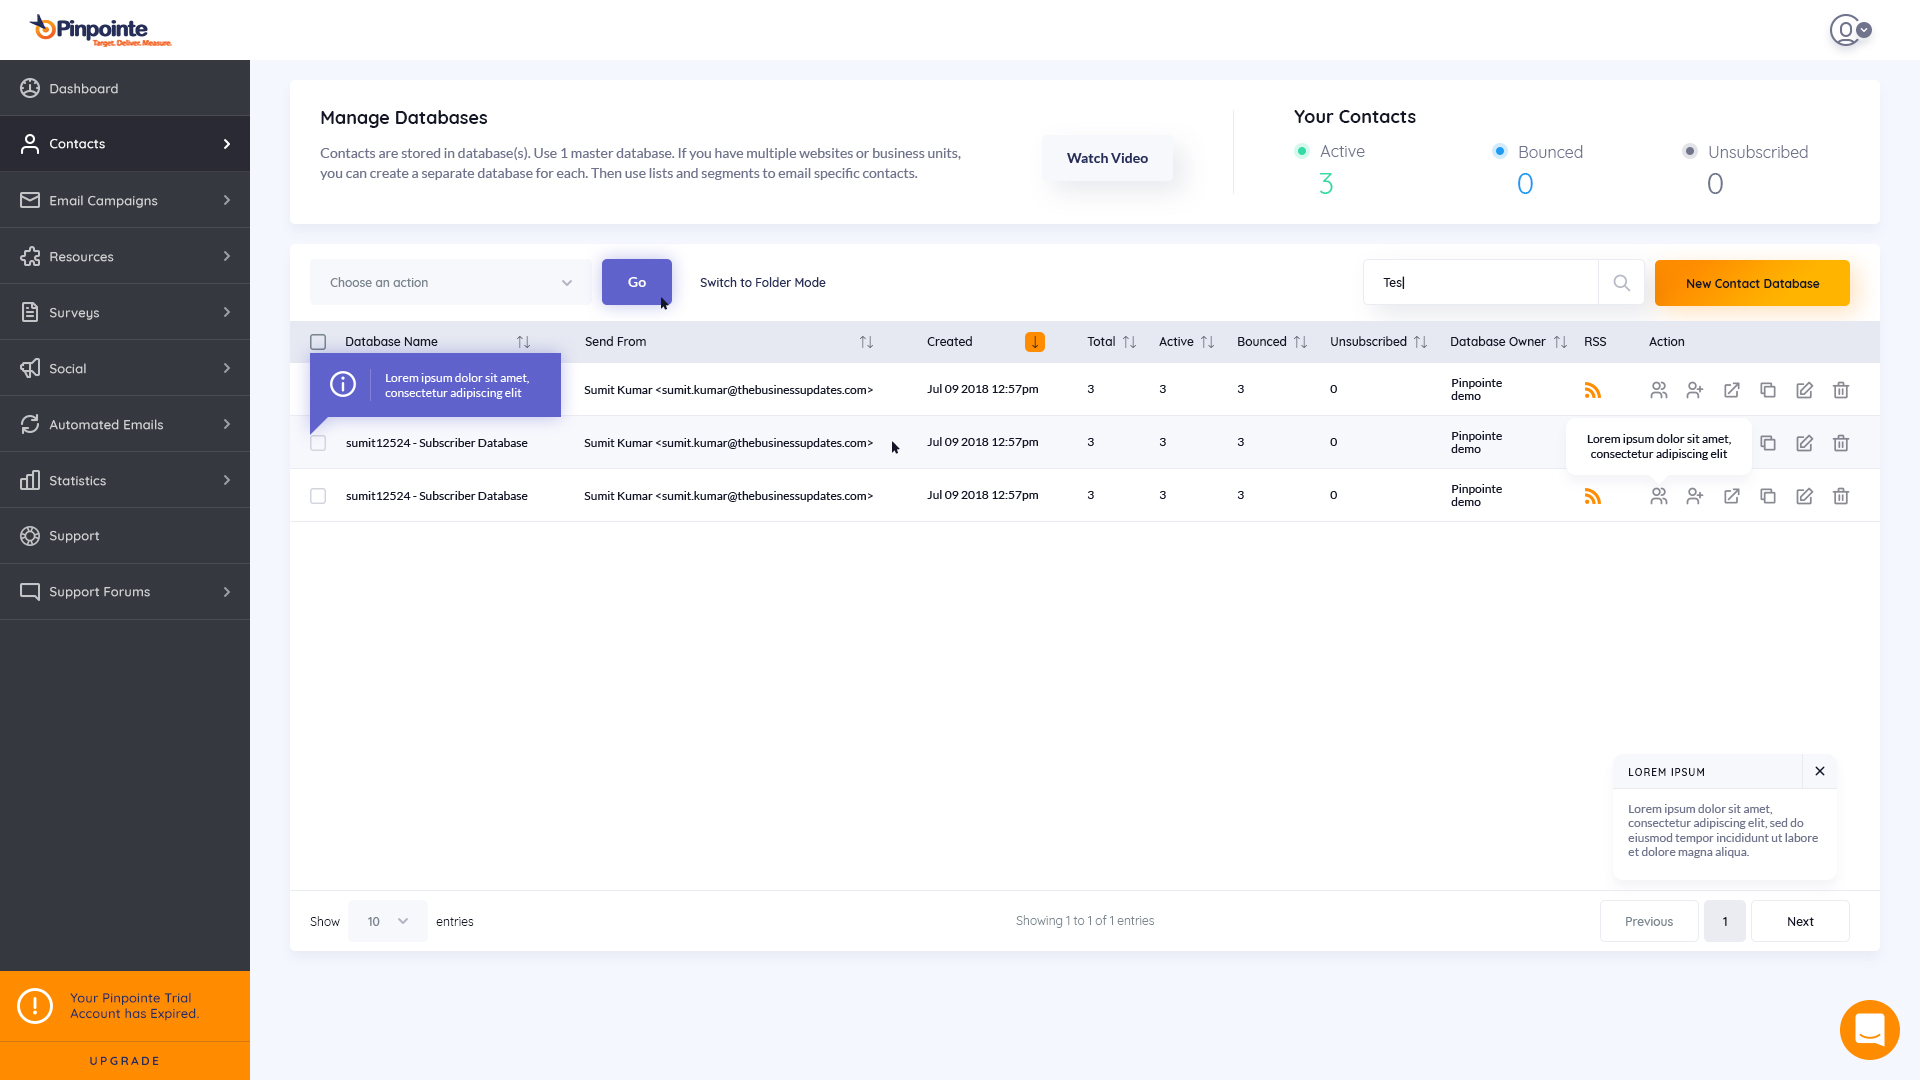Open Support menu item

[x=125, y=536]
